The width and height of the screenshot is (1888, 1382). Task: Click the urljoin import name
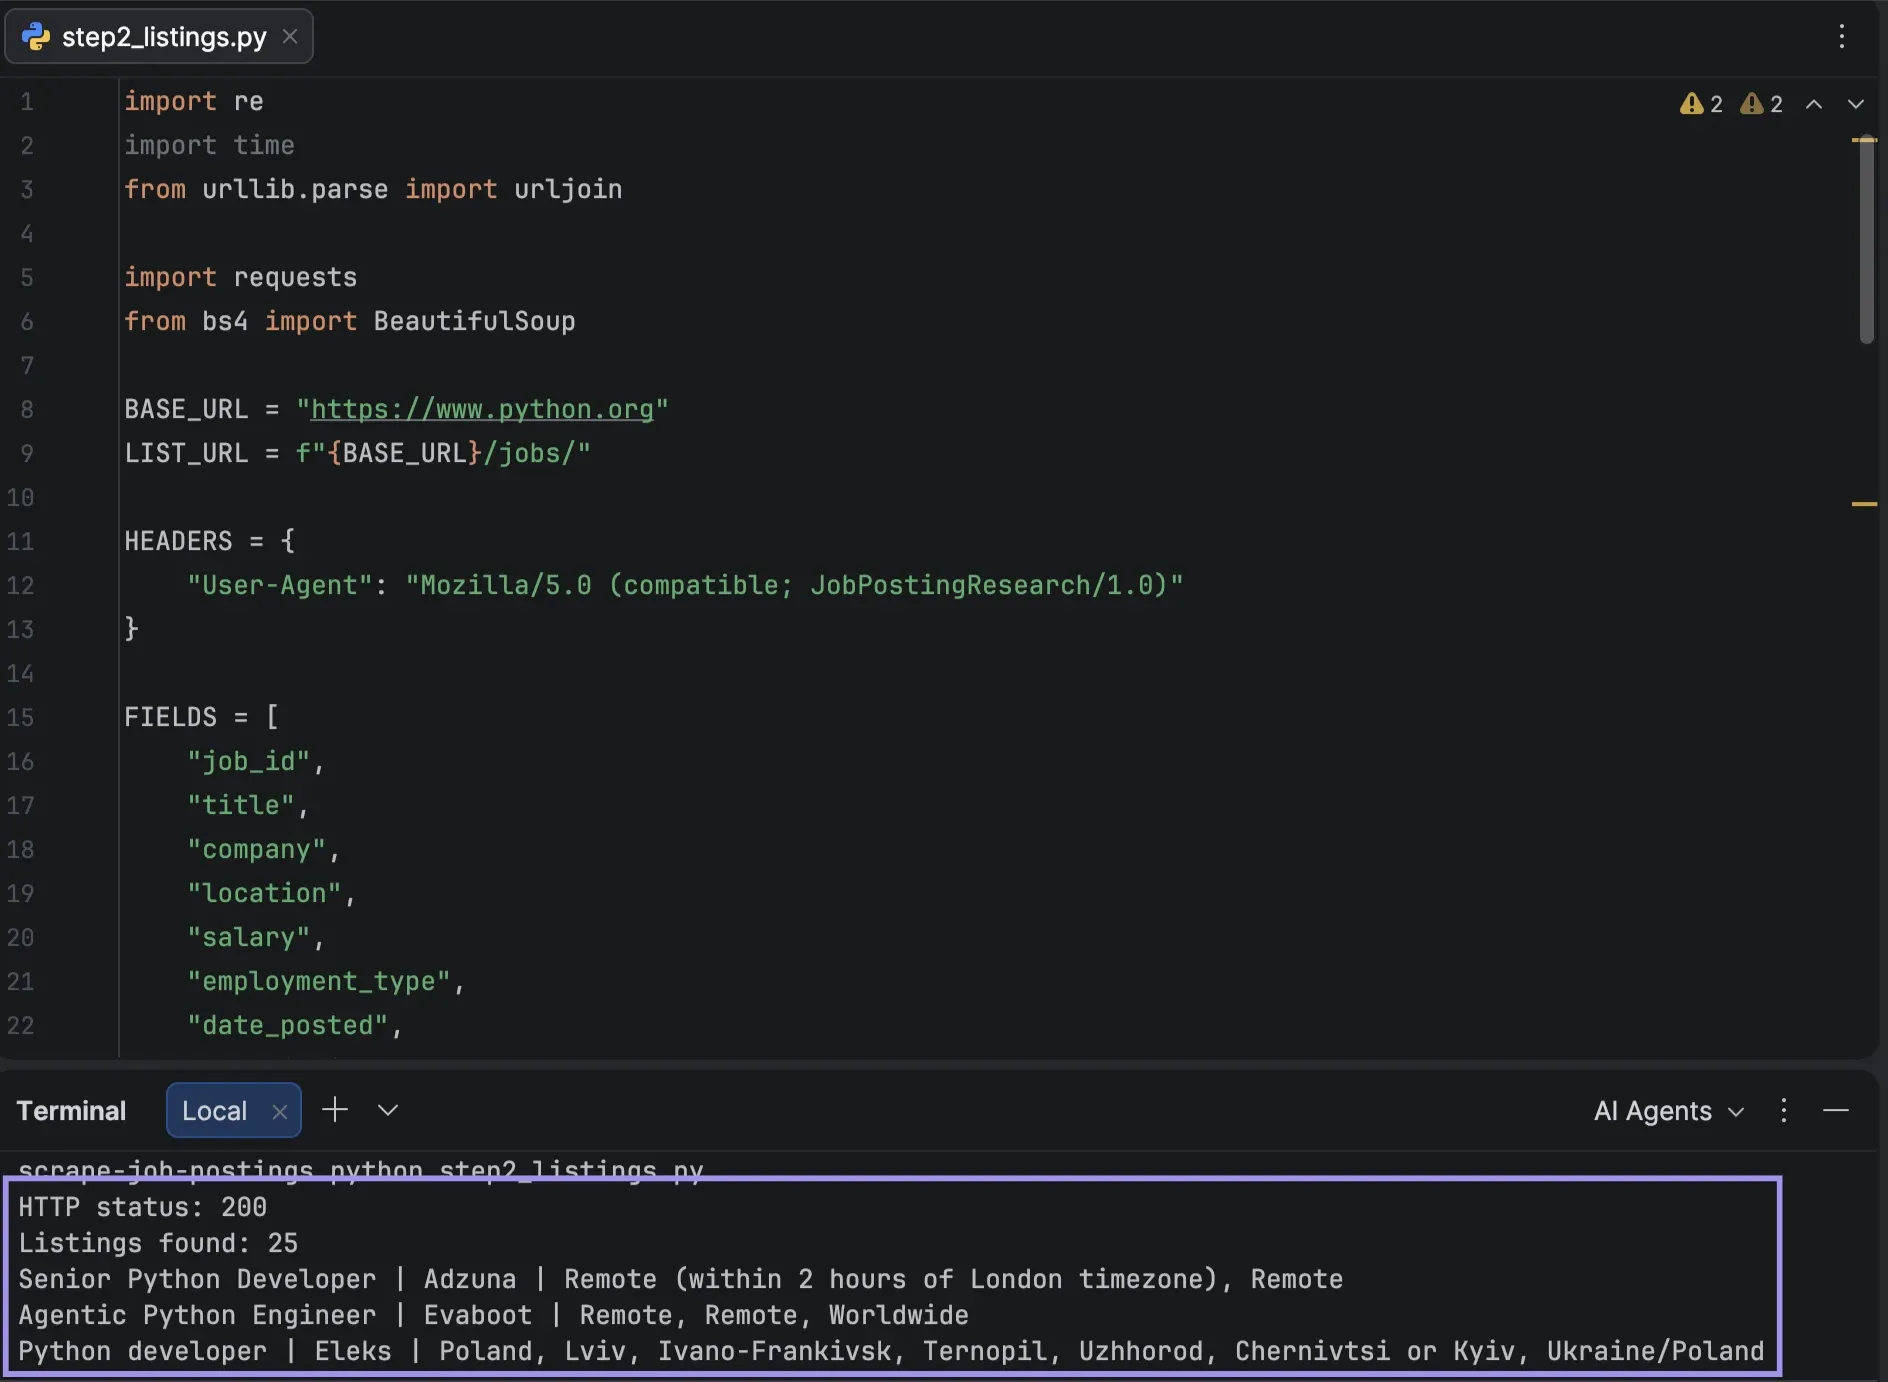tap(568, 189)
